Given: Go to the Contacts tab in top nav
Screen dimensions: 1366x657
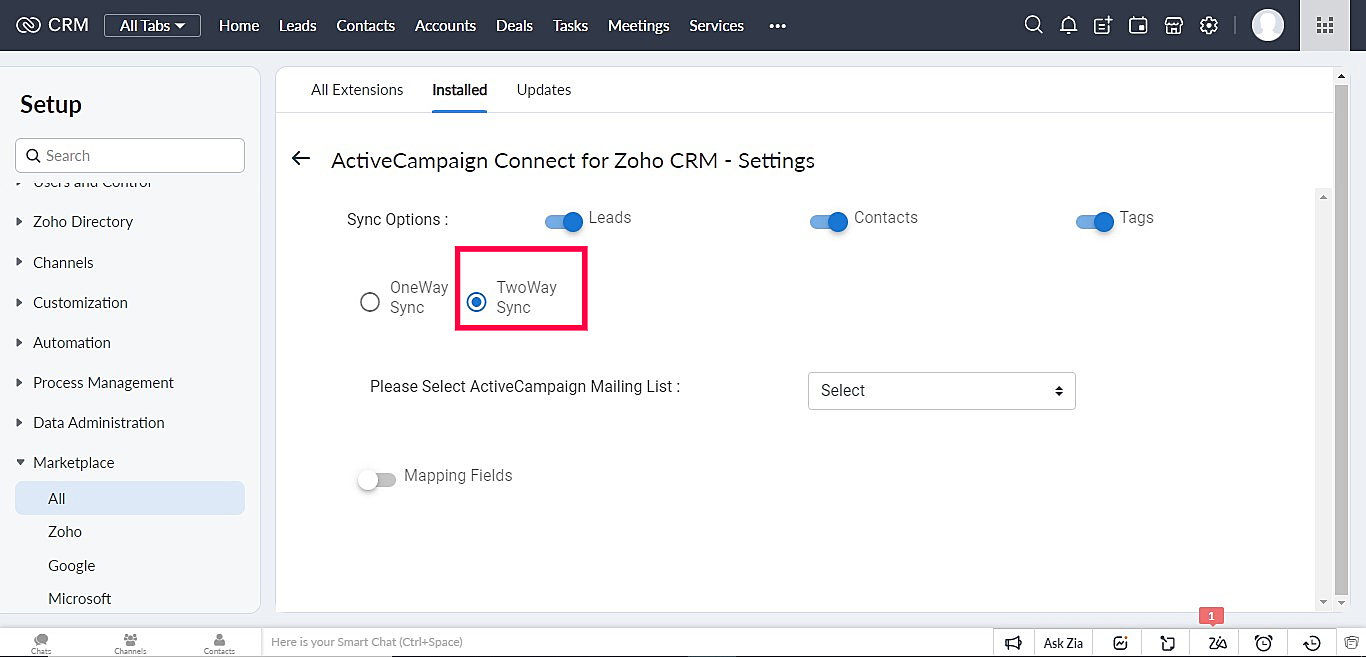Looking at the screenshot, I should click(366, 26).
